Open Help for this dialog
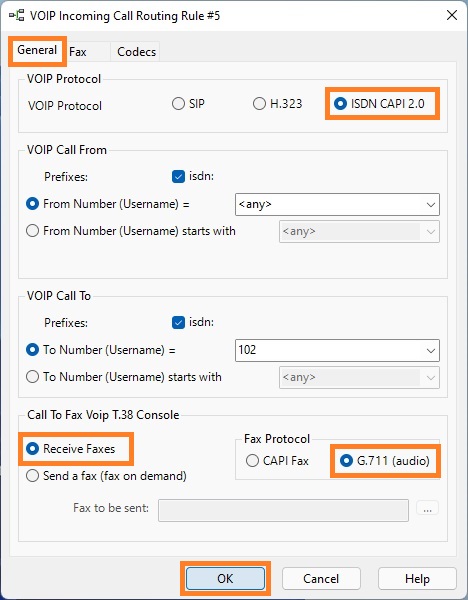468x600 pixels. pos(417,579)
